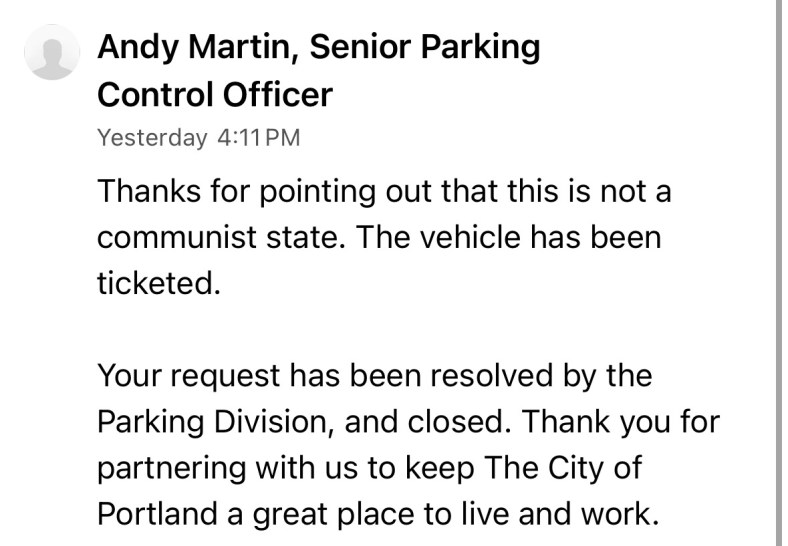The image size is (788, 546).
Task: Open Andy Martin's profile avatar
Action: pyautogui.click(x=52, y=52)
